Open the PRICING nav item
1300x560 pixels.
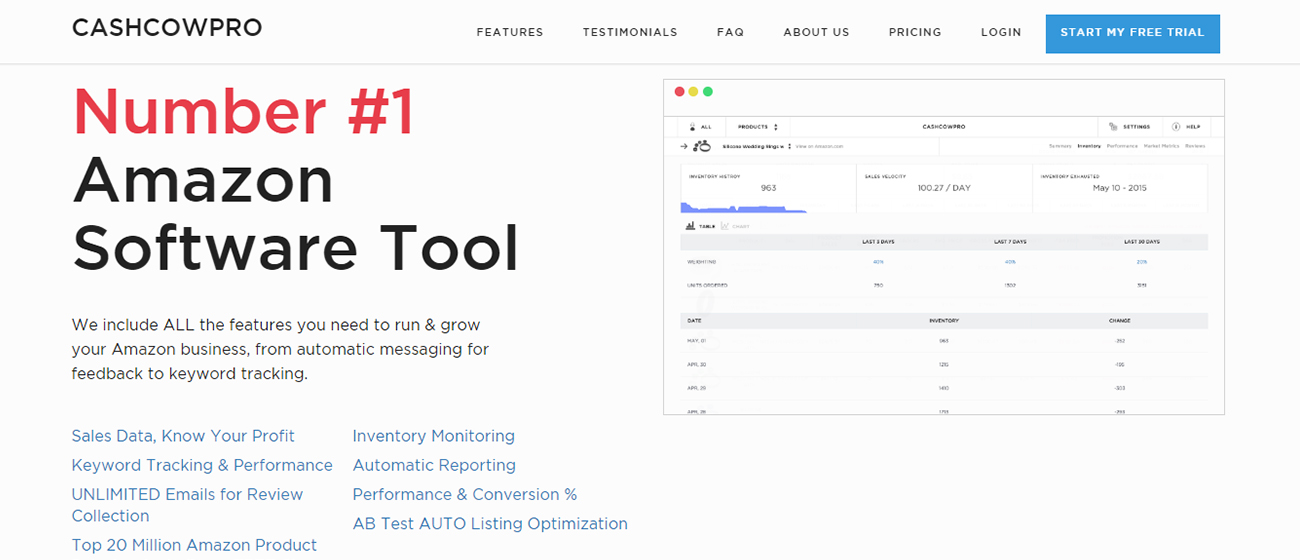915,32
